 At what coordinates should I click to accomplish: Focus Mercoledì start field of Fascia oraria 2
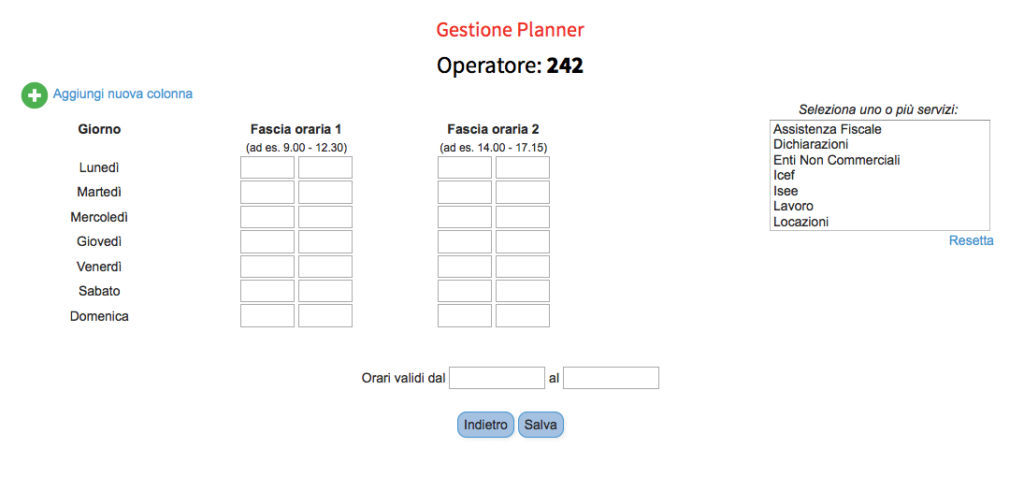coord(464,217)
